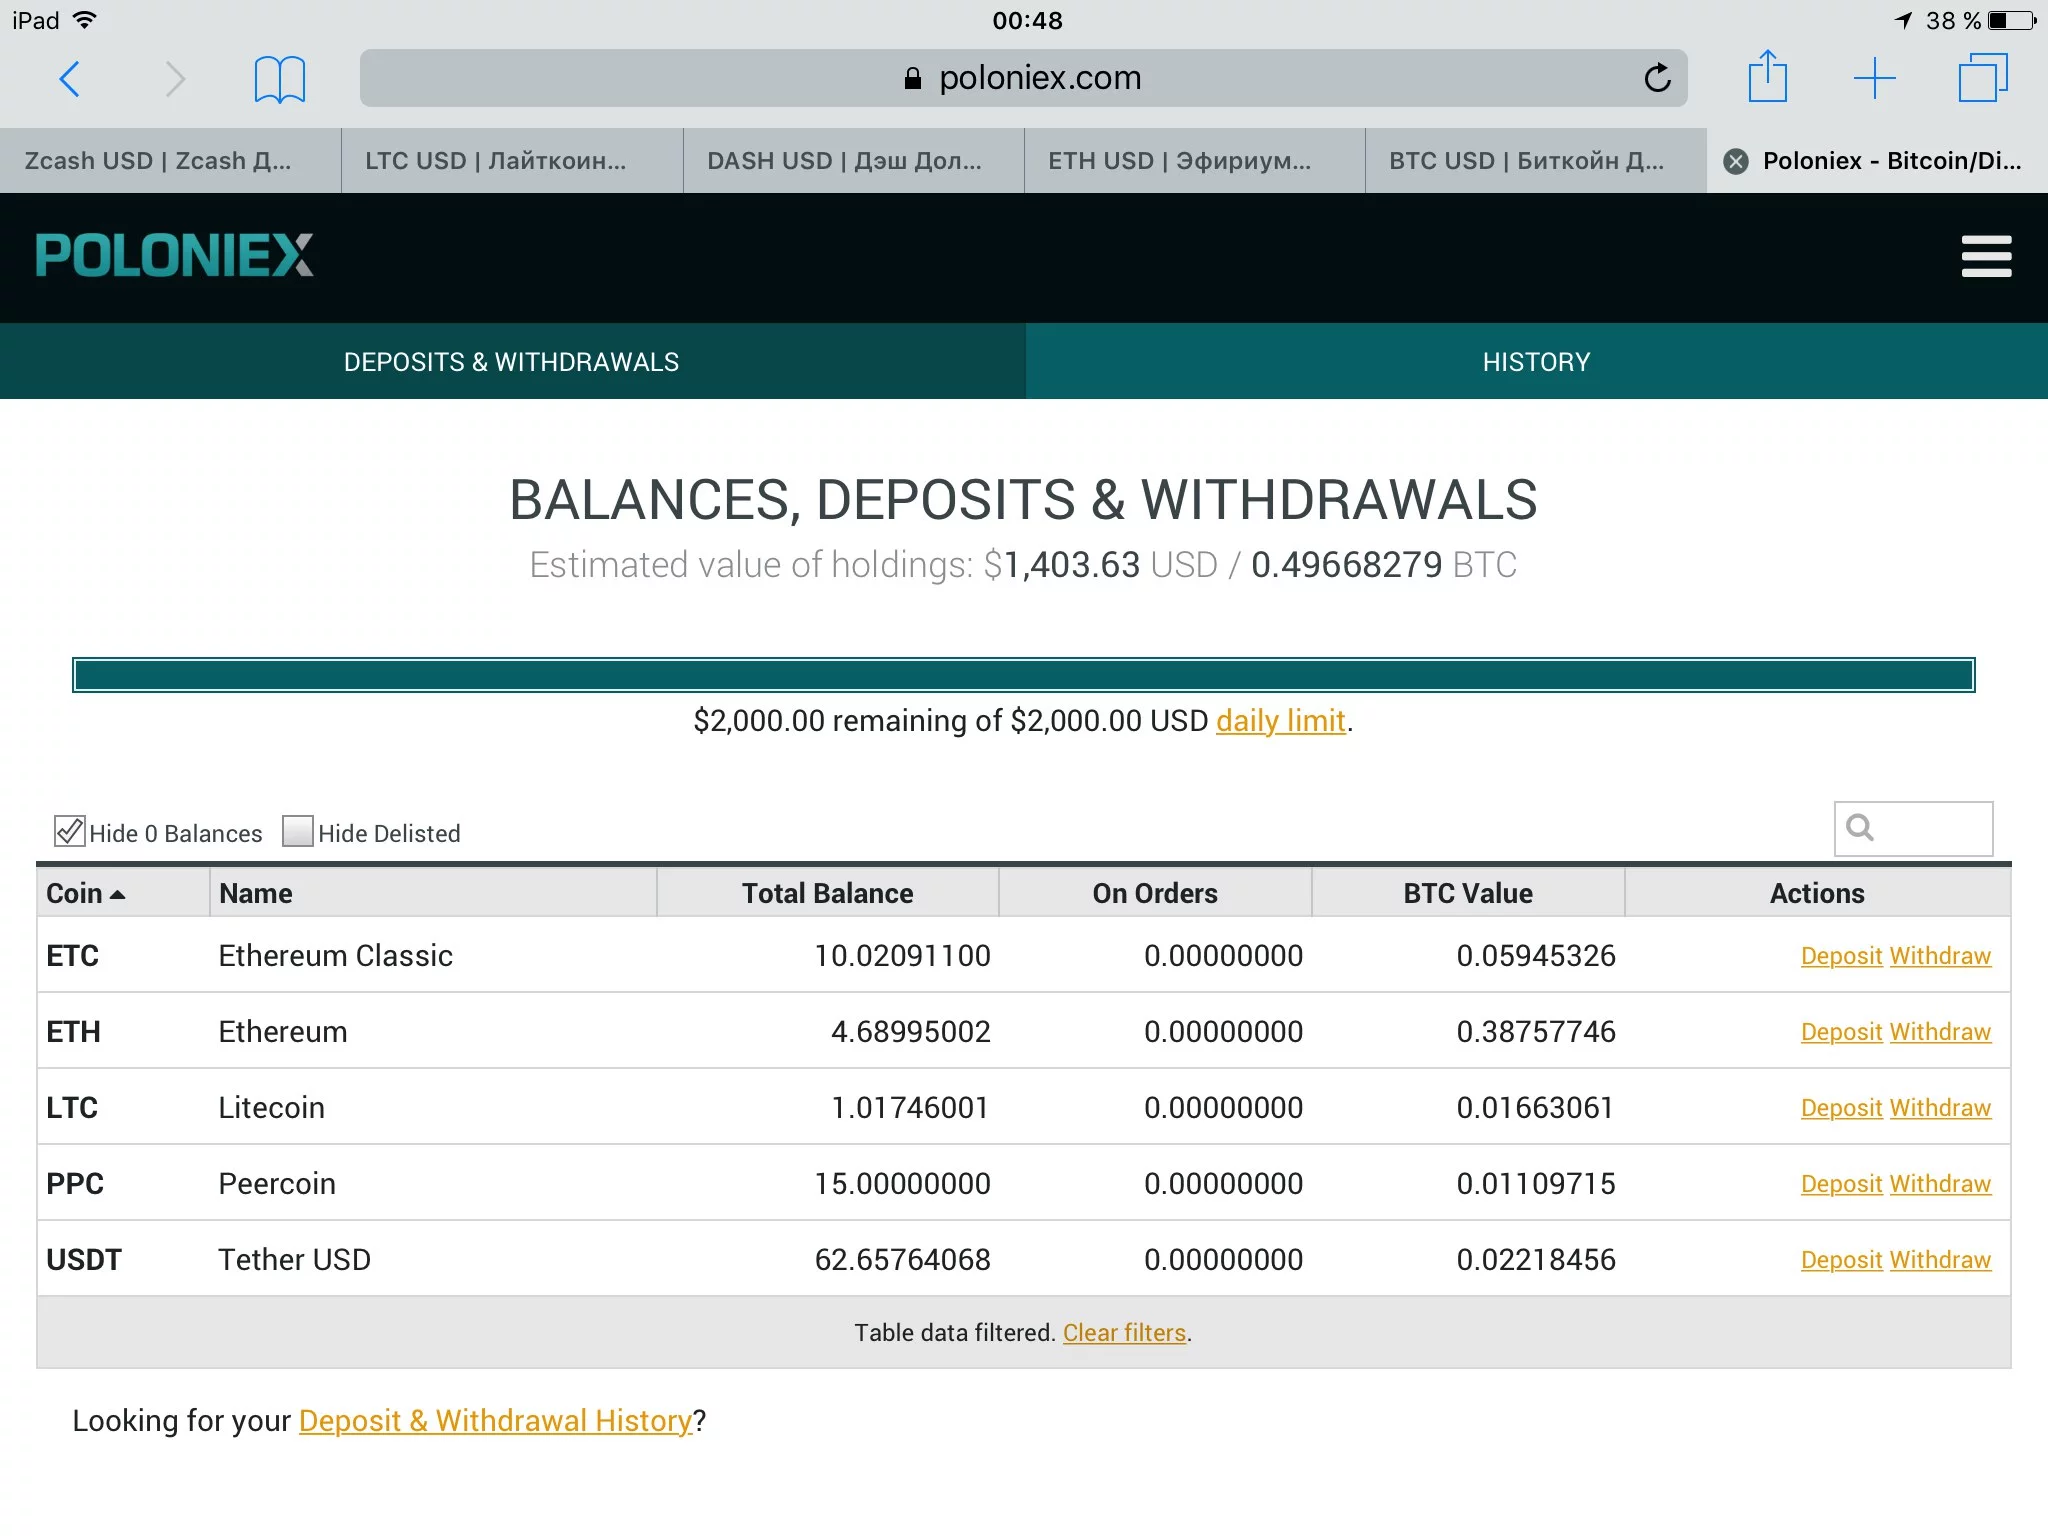Open the Safari bookmarks book icon
The image size is (2048, 1536).
[279, 79]
